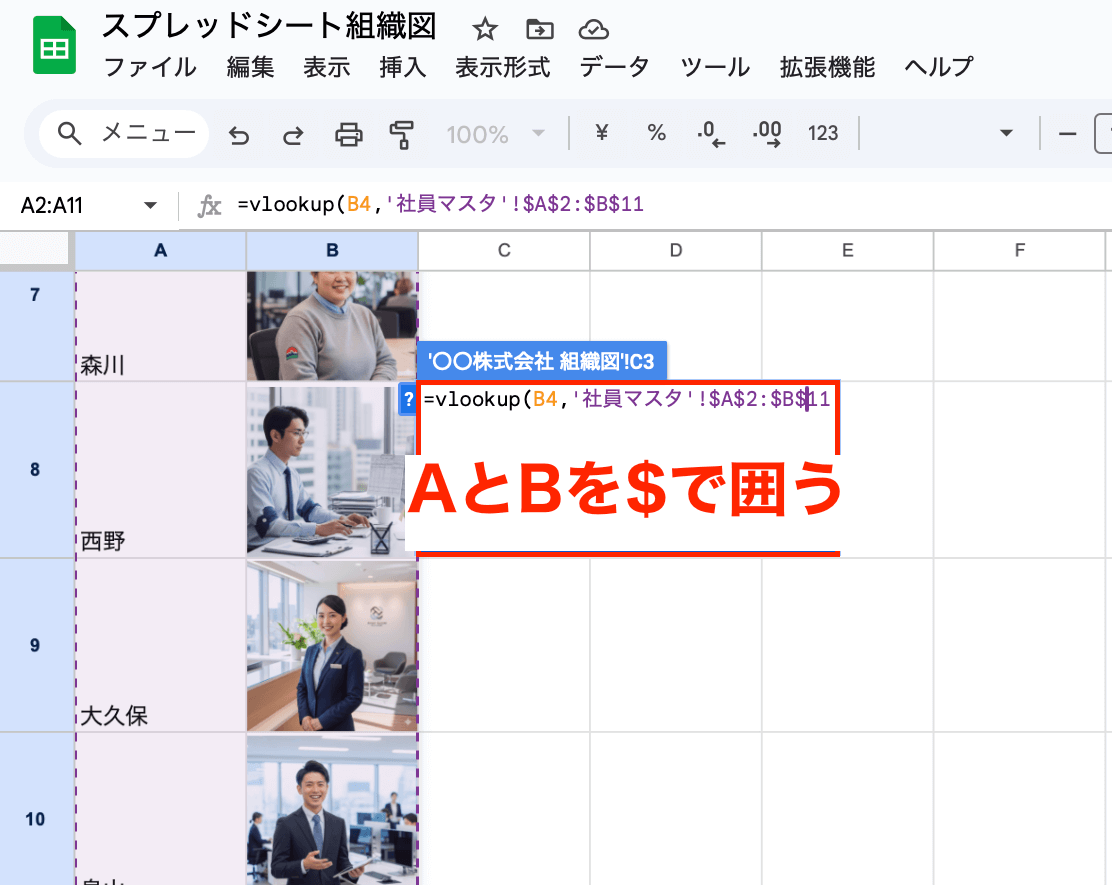This screenshot has width=1112, height=885.
Task: Click the Google Sheets logo
Action: [54, 44]
